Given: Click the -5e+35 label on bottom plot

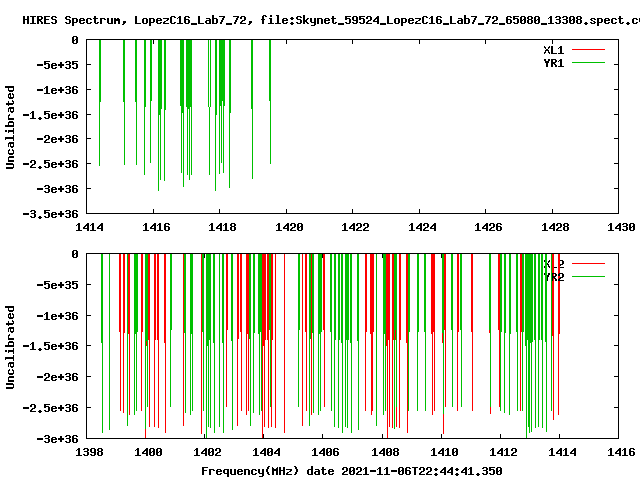Looking at the screenshot, I should pos(57,284).
